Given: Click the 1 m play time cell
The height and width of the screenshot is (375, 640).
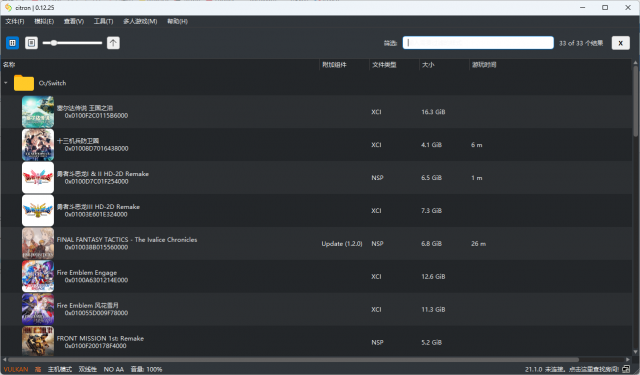Looking at the screenshot, I should (x=476, y=178).
